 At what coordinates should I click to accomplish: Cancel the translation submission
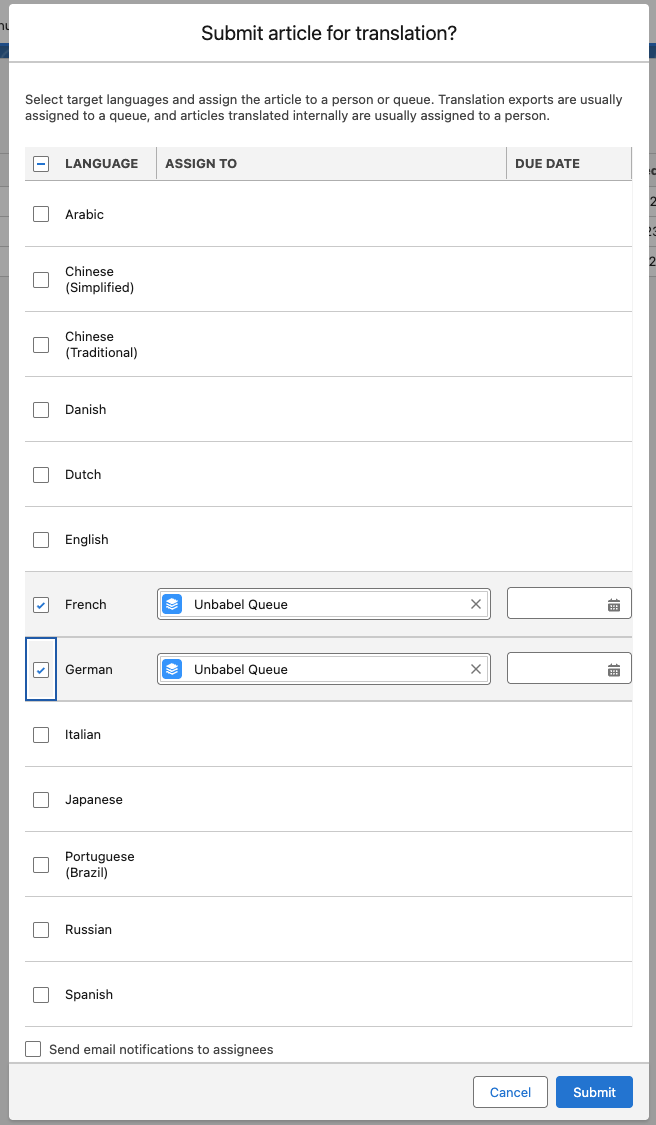click(510, 1092)
